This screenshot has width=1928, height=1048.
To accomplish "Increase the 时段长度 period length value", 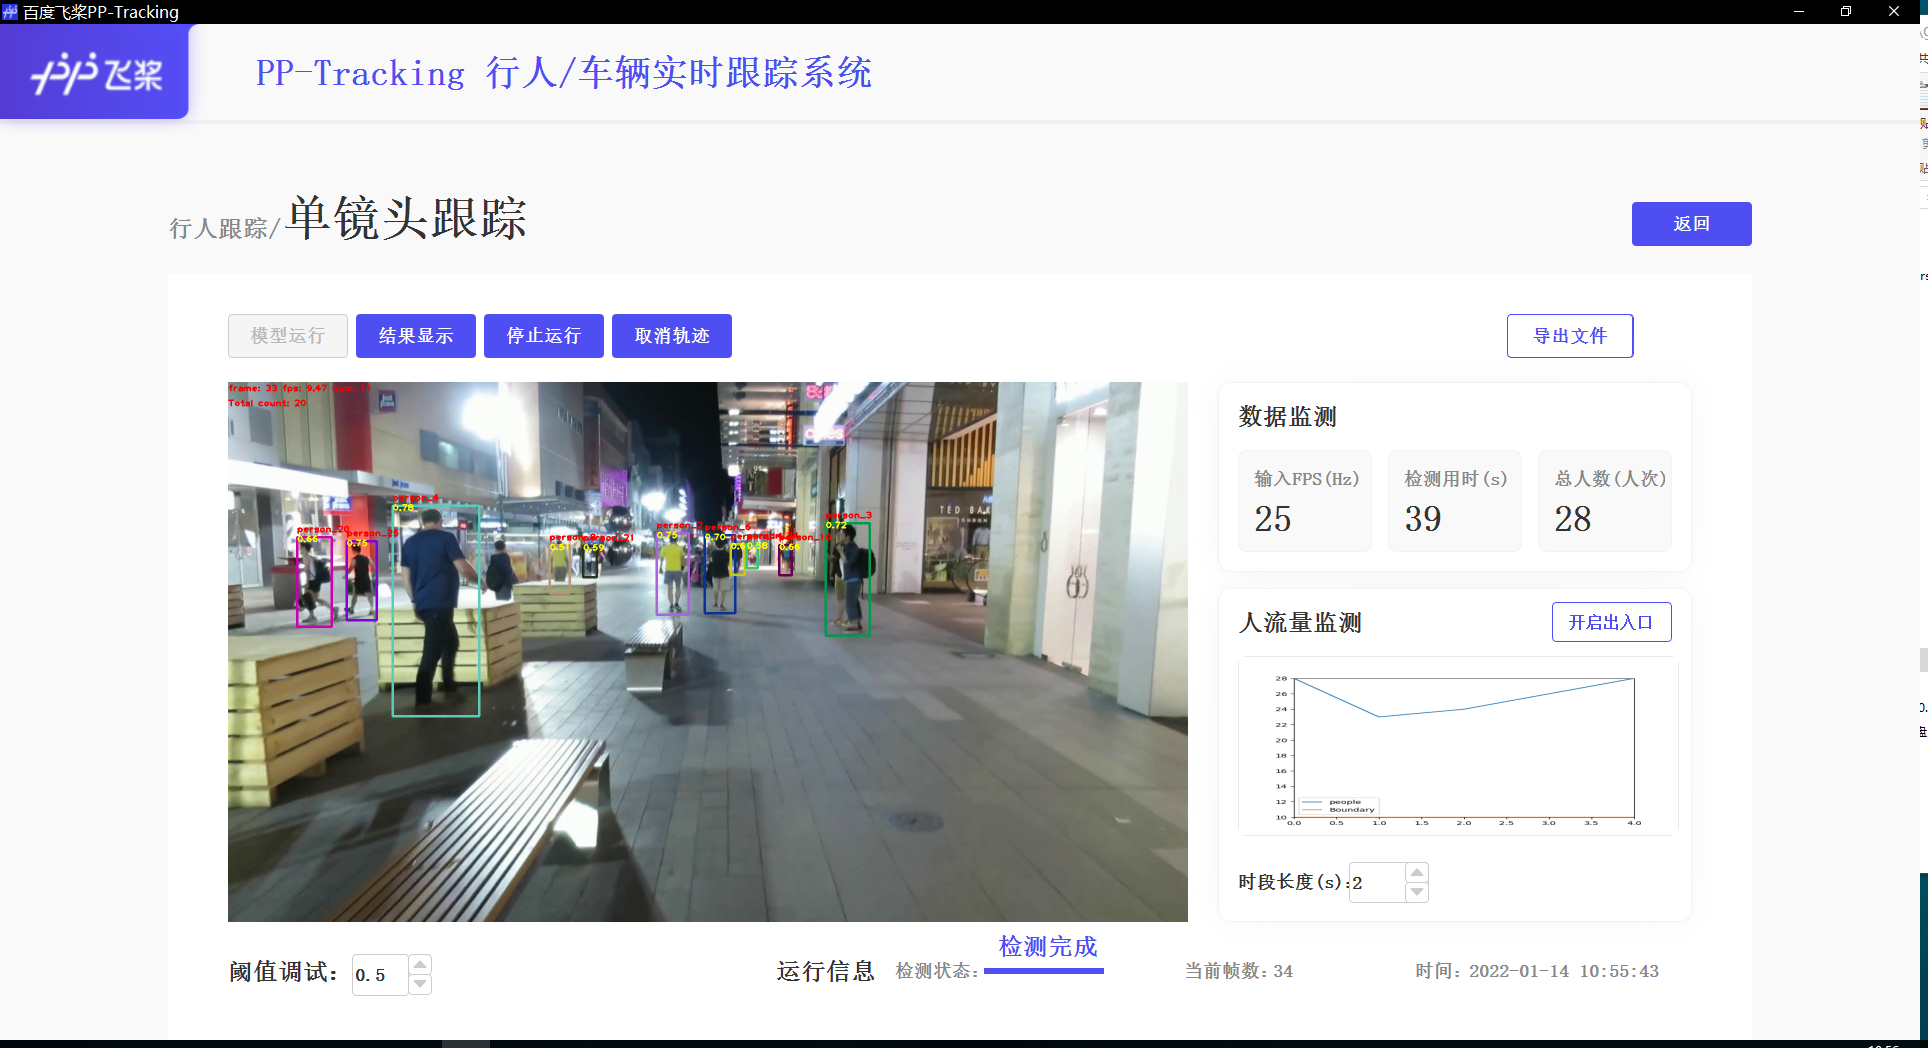I will click(1416, 872).
